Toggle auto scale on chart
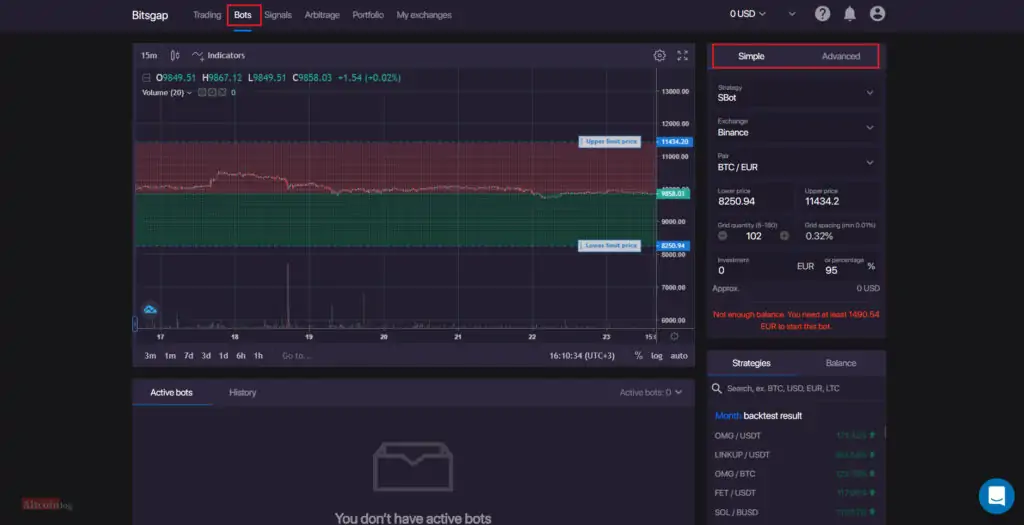 click(x=679, y=356)
